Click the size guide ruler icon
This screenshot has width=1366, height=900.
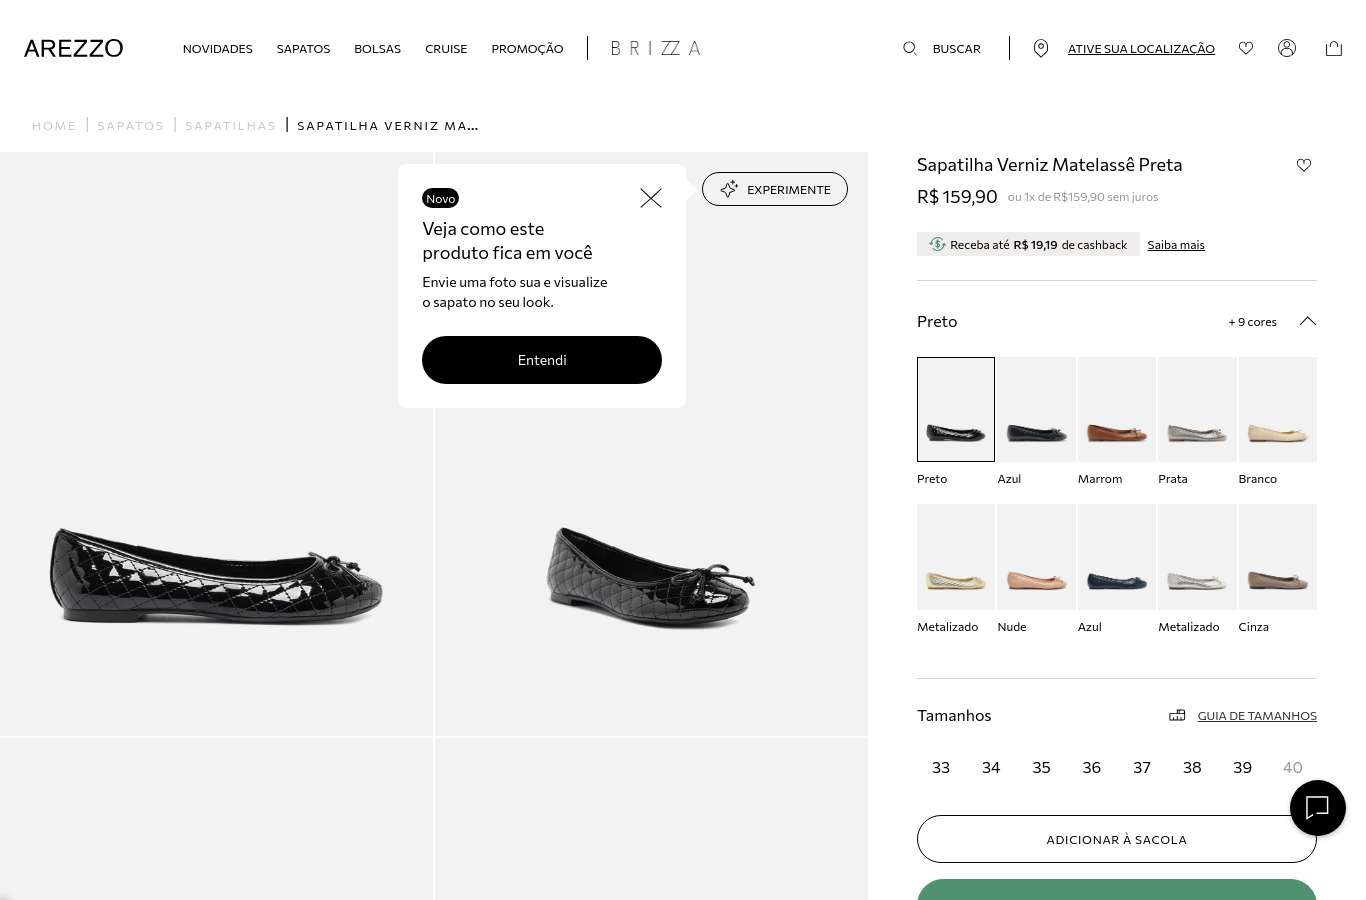tap(1178, 715)
